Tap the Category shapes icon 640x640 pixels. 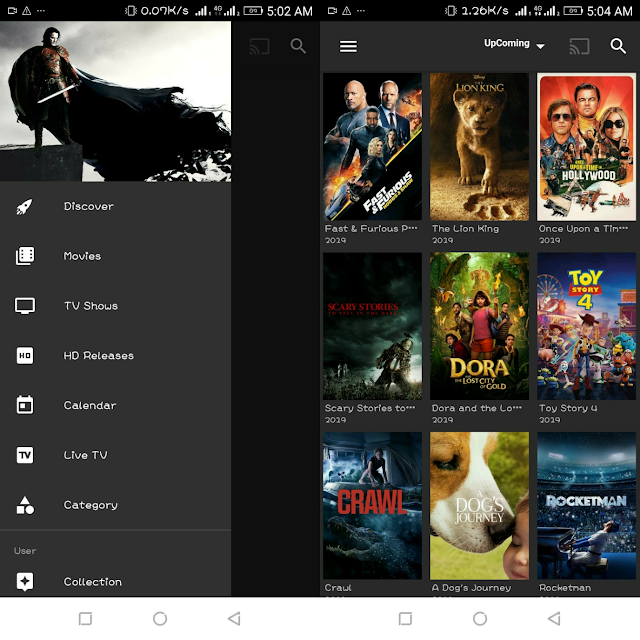25,505
